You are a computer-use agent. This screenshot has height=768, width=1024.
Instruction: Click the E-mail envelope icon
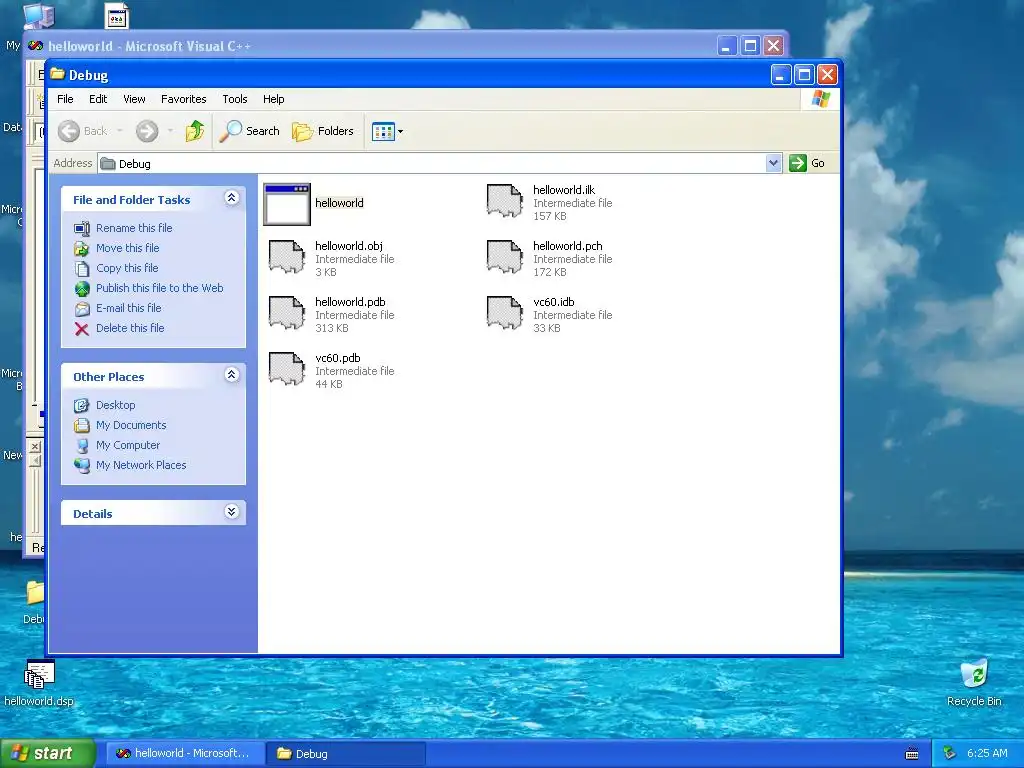82,308
